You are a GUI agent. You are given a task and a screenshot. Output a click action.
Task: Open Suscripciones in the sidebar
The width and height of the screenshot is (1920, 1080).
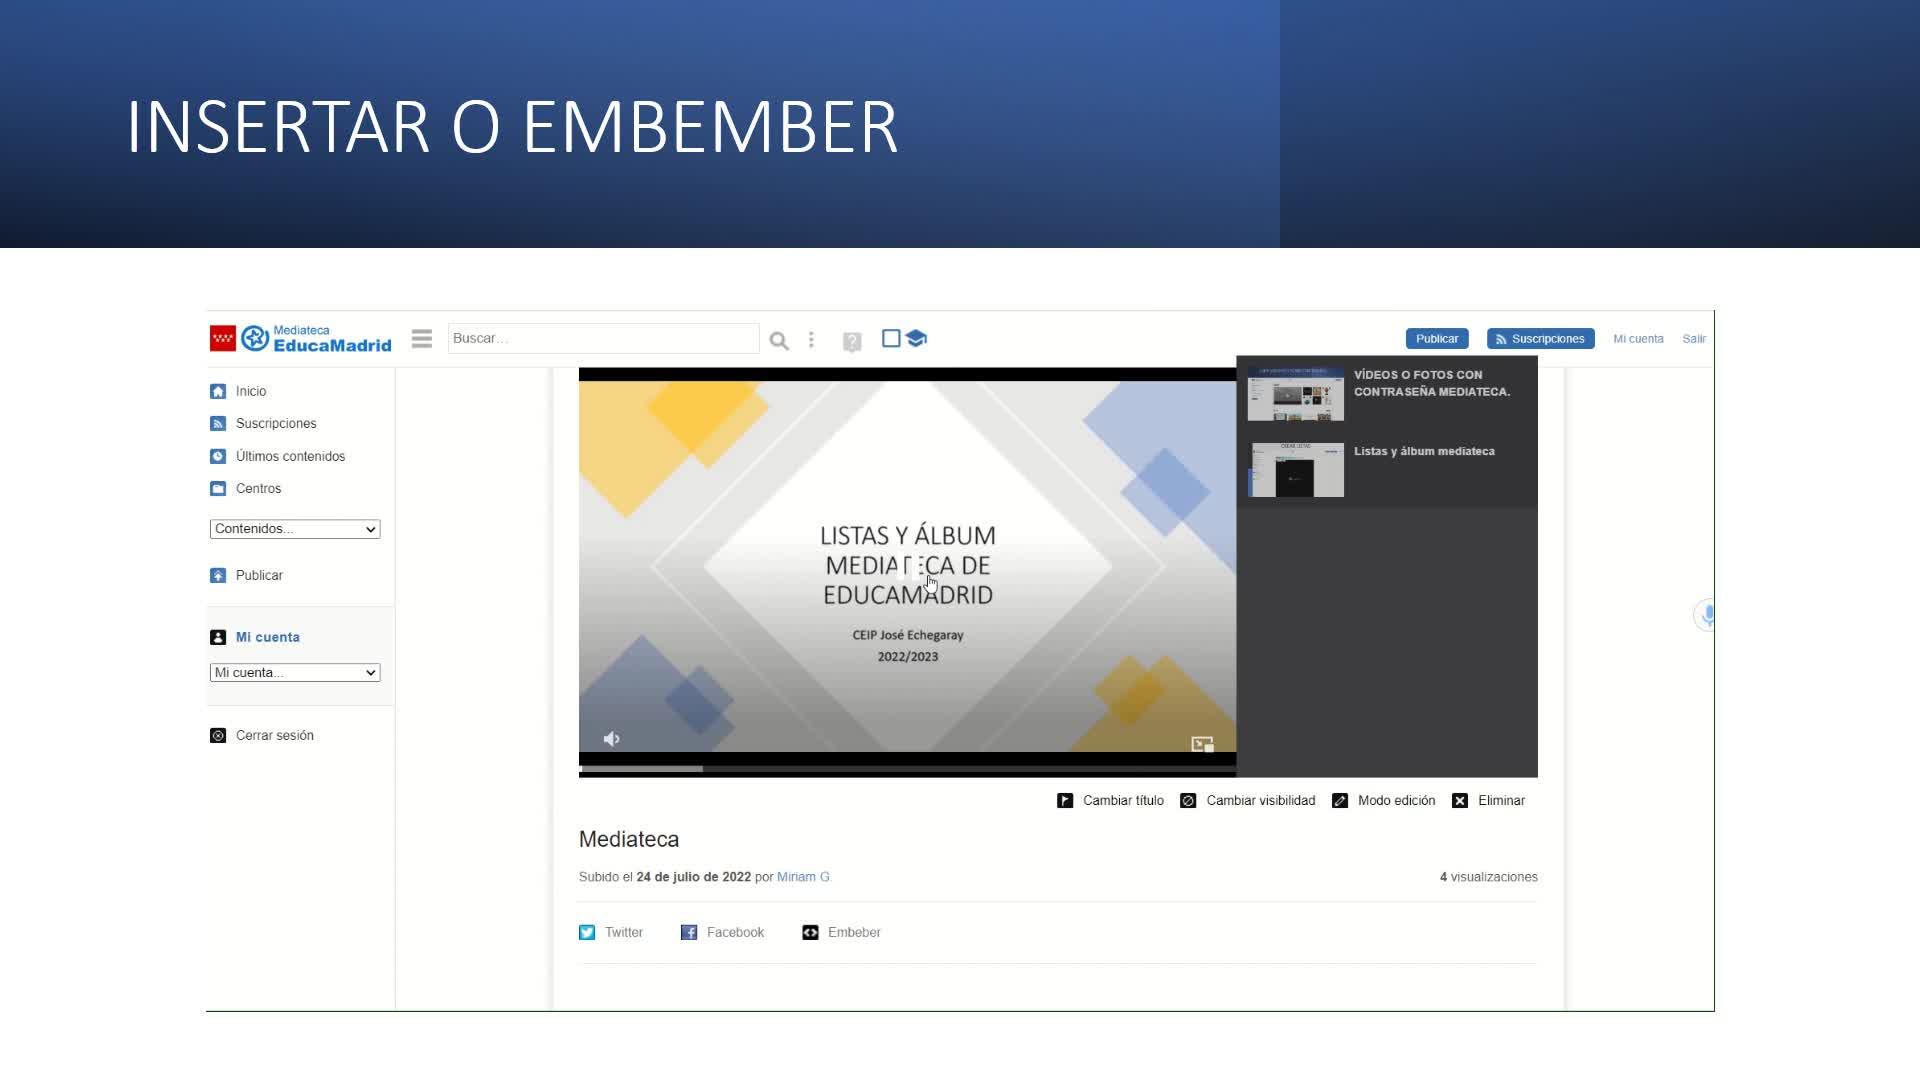tap(275, 424)
